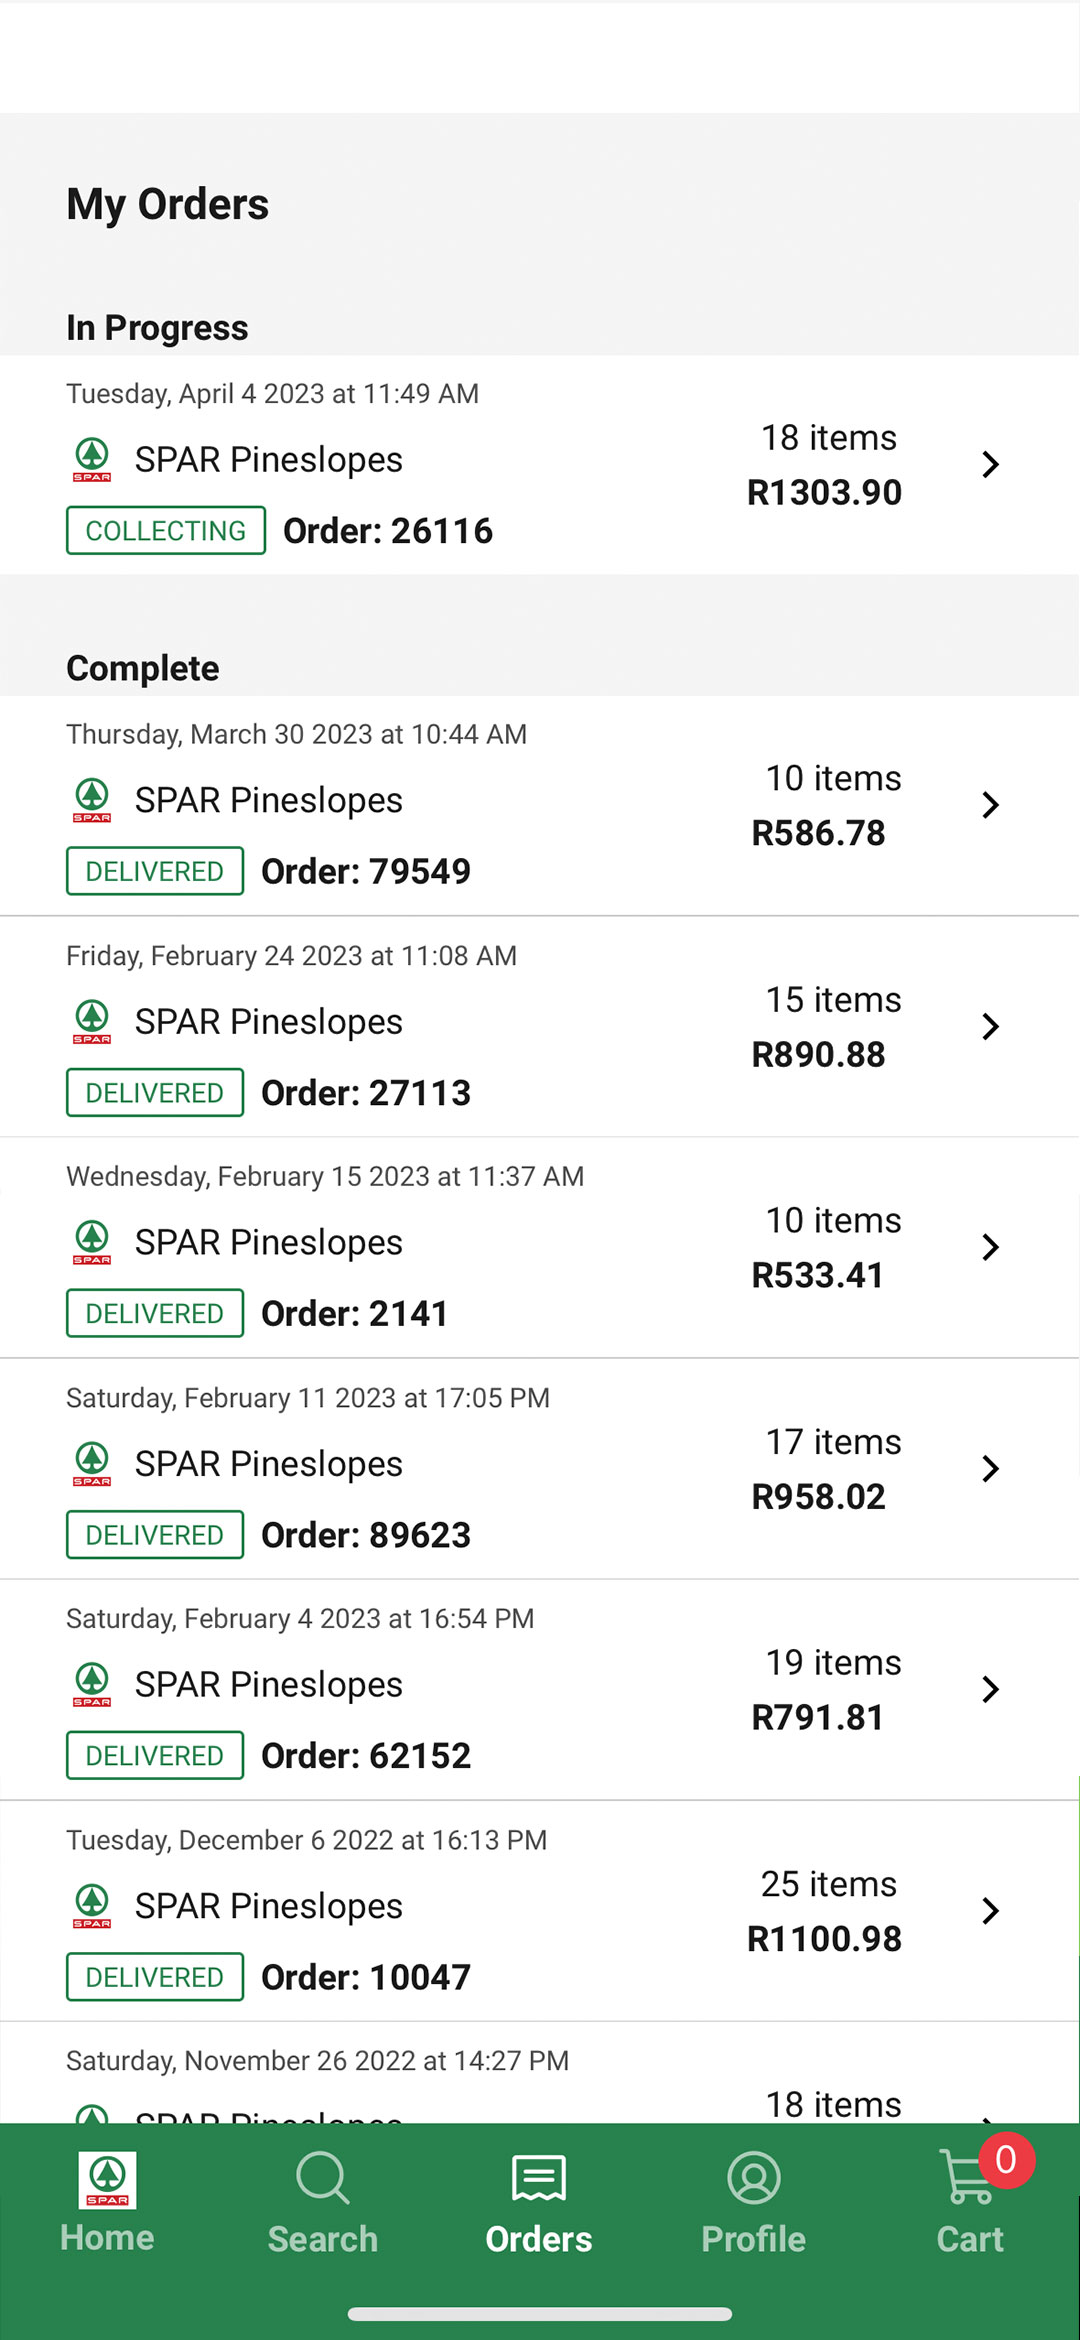The height and width of the screenshot is (2340, 1080).
Task: Select the Orders tab icon
Action: (539, 2178)
